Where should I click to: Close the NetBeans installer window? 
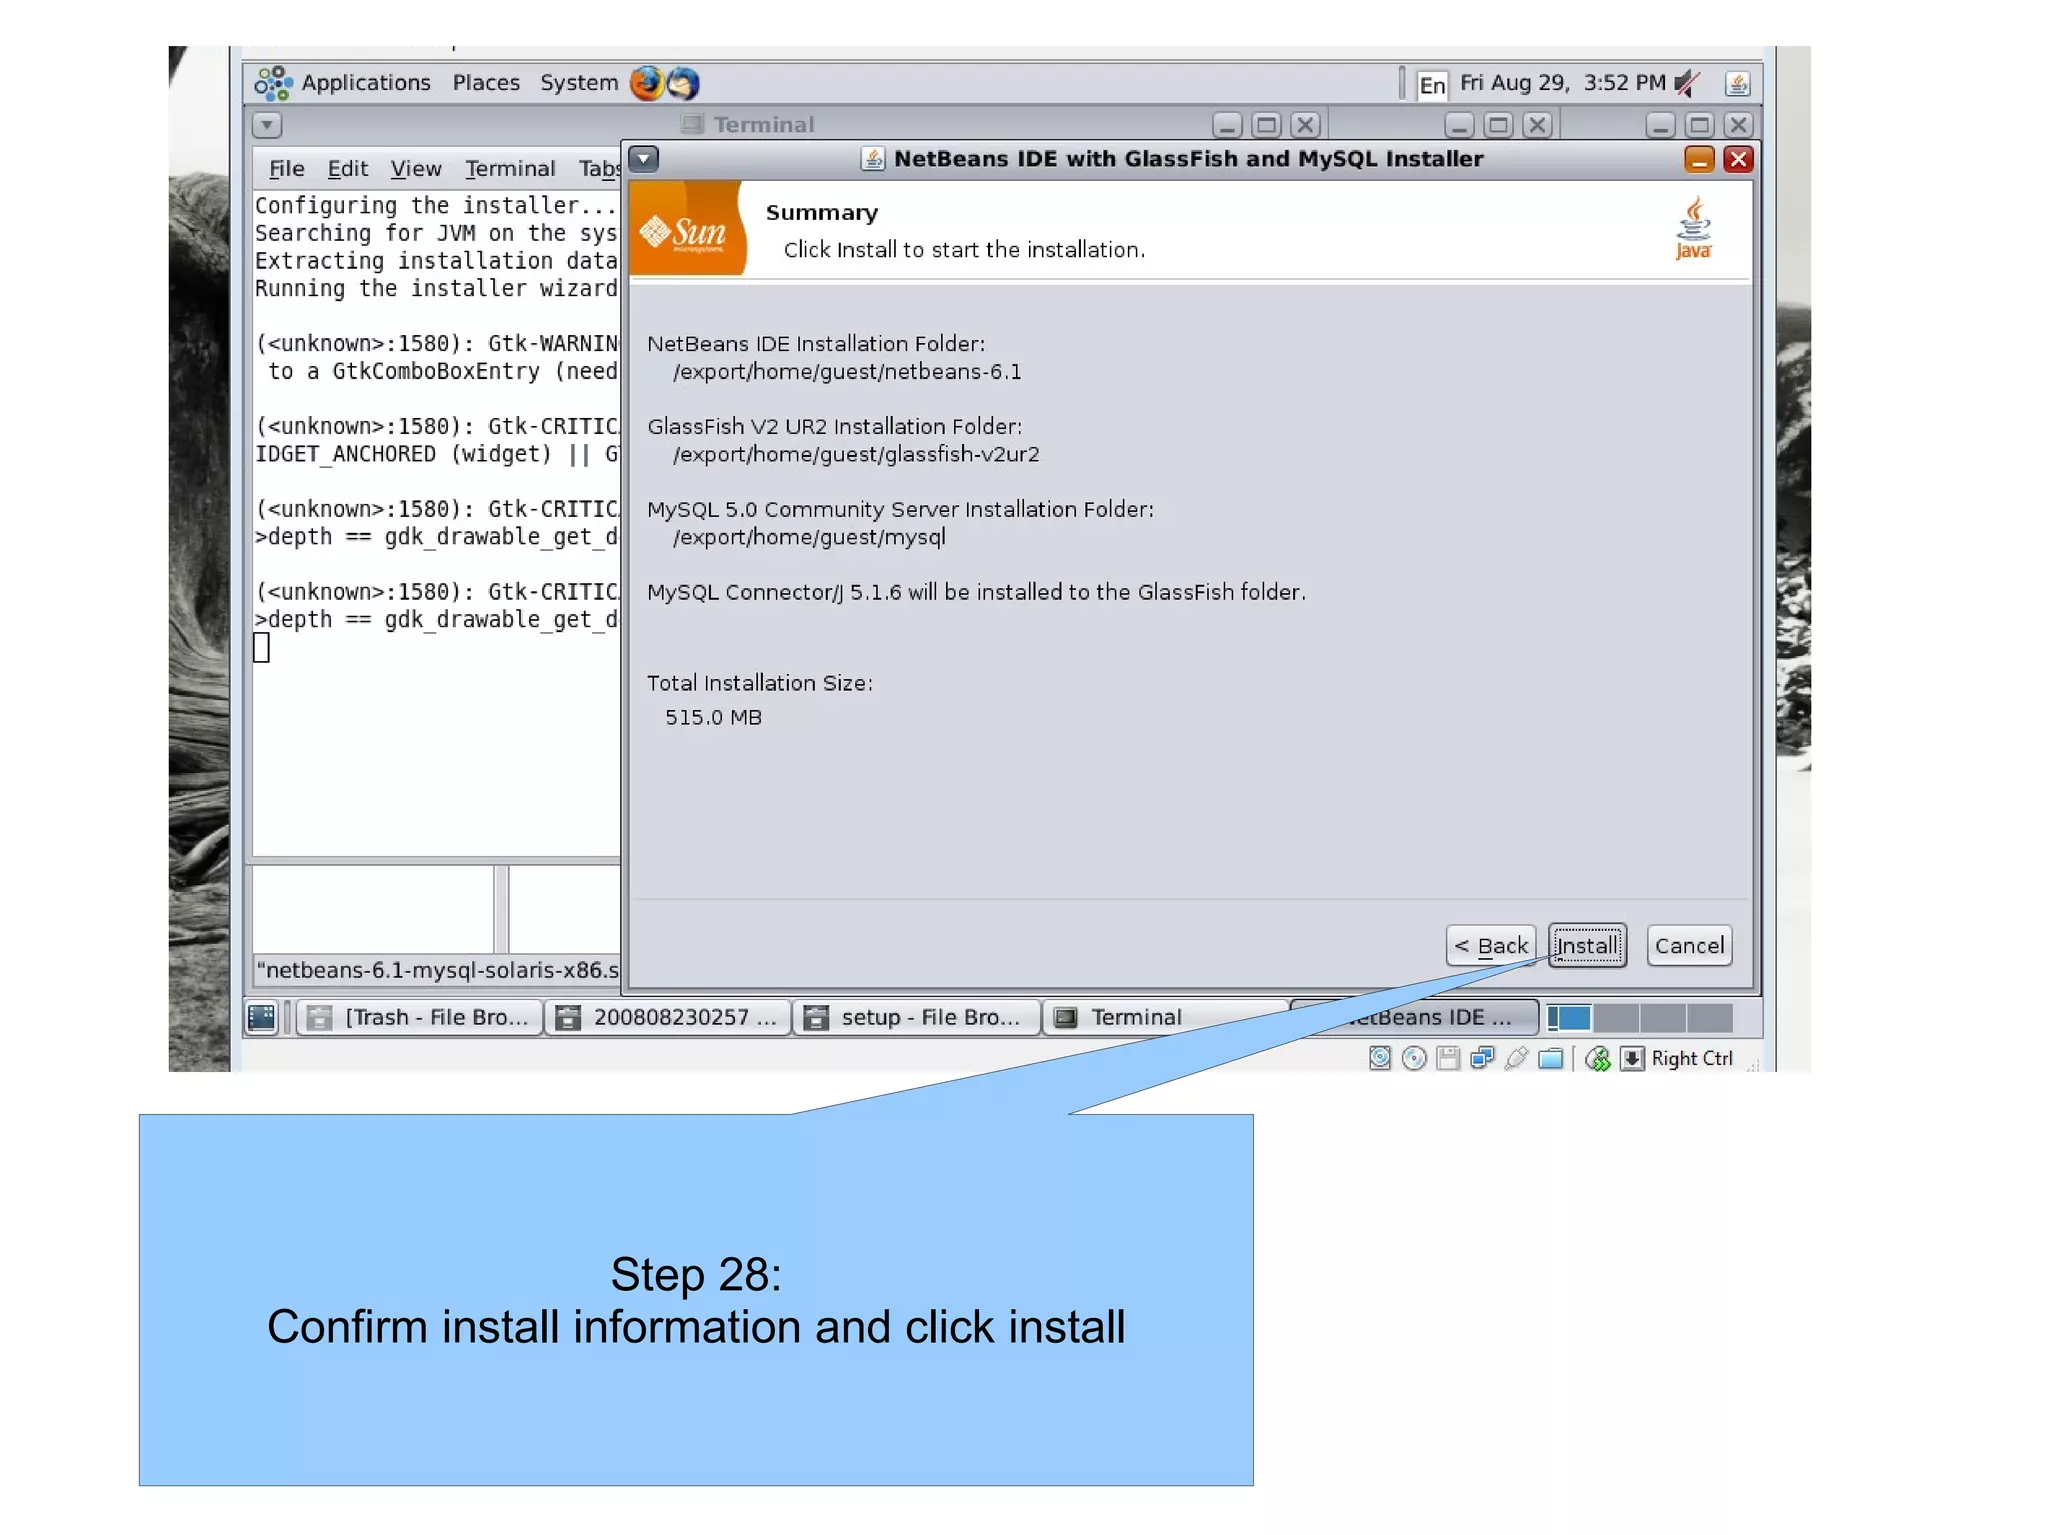(1739, 159)
